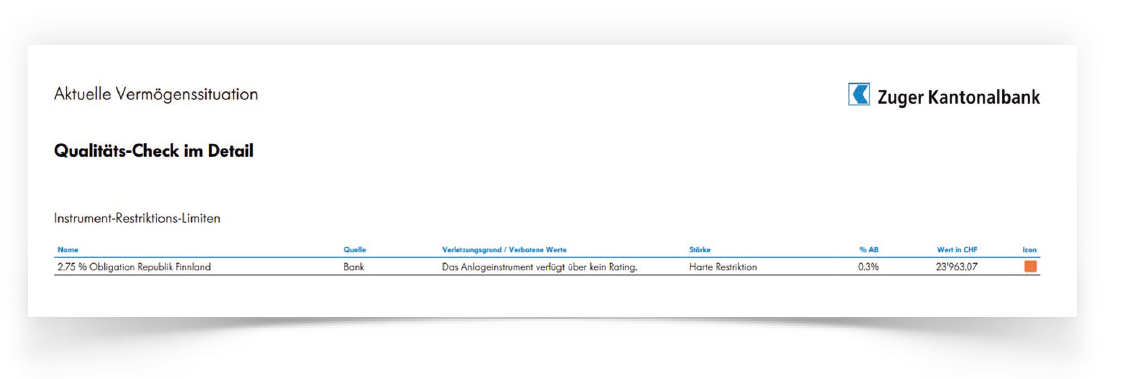
Task: Select the 'kein Rating' violation reason text
Action: (617, 267)
